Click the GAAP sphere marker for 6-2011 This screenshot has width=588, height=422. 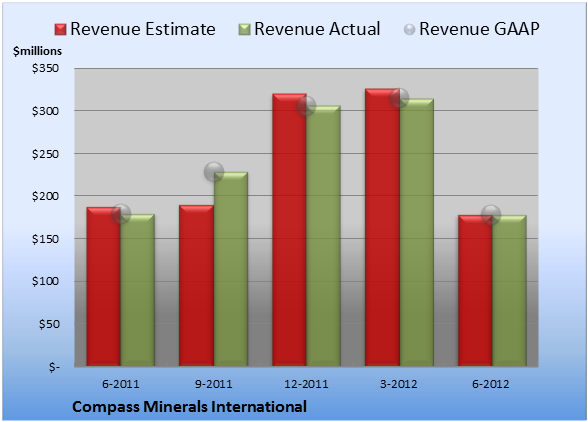tap(121, 214)
